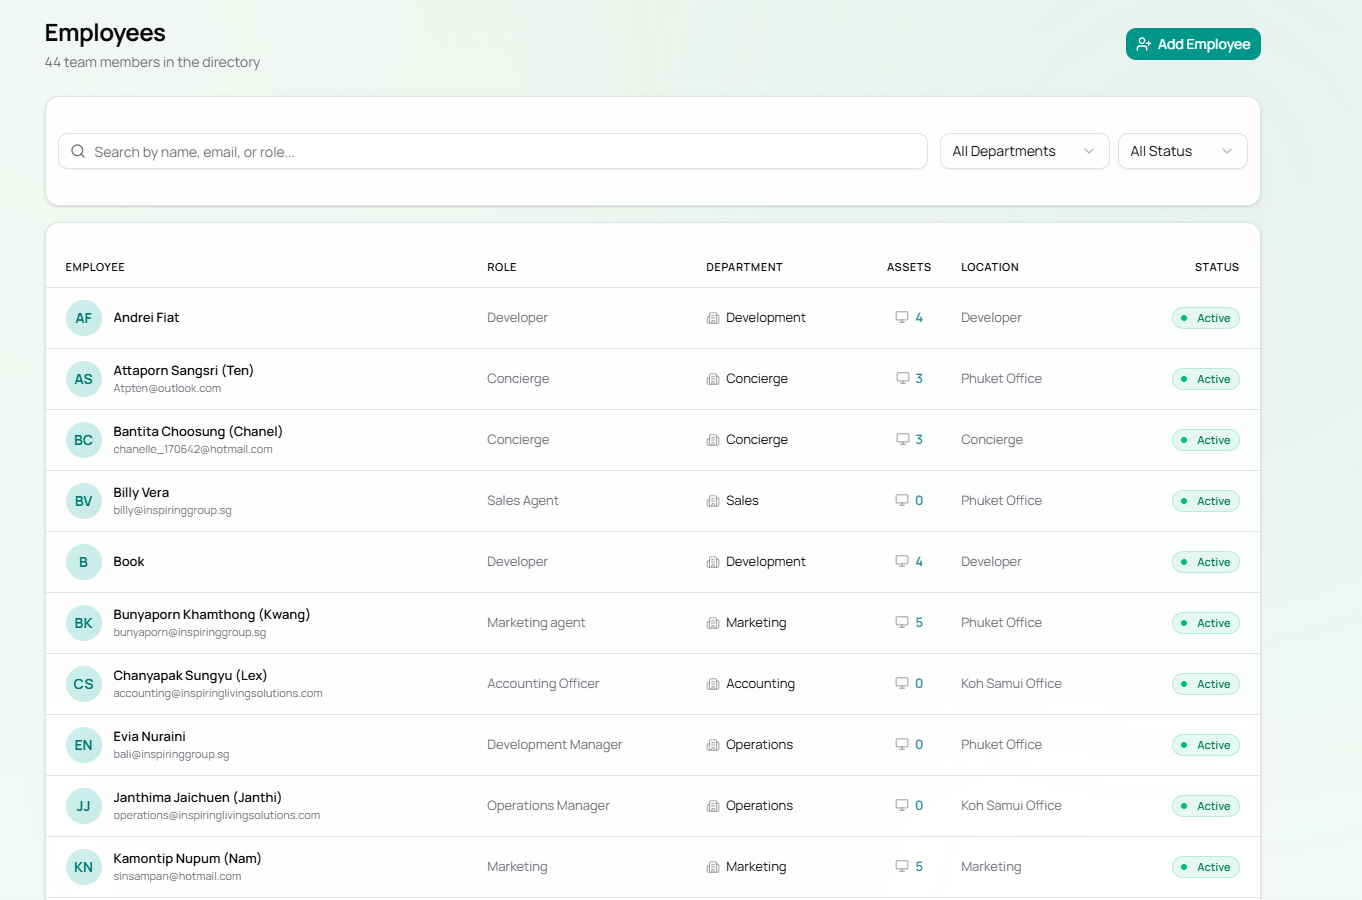Click the email bali@inspiringgroup.sg
The image size is (1362, 900).
[171, 755]
